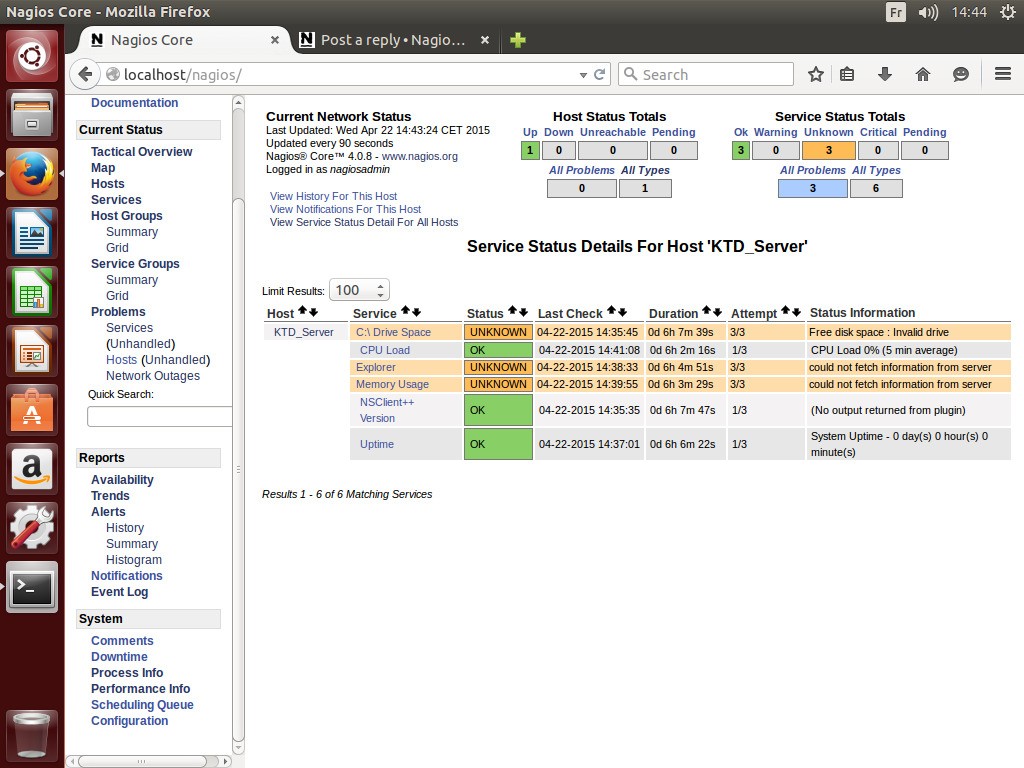This screenshot has height=768, width=1024.
Task: Bookmark this page with the star icon
Action: point(816,74)
